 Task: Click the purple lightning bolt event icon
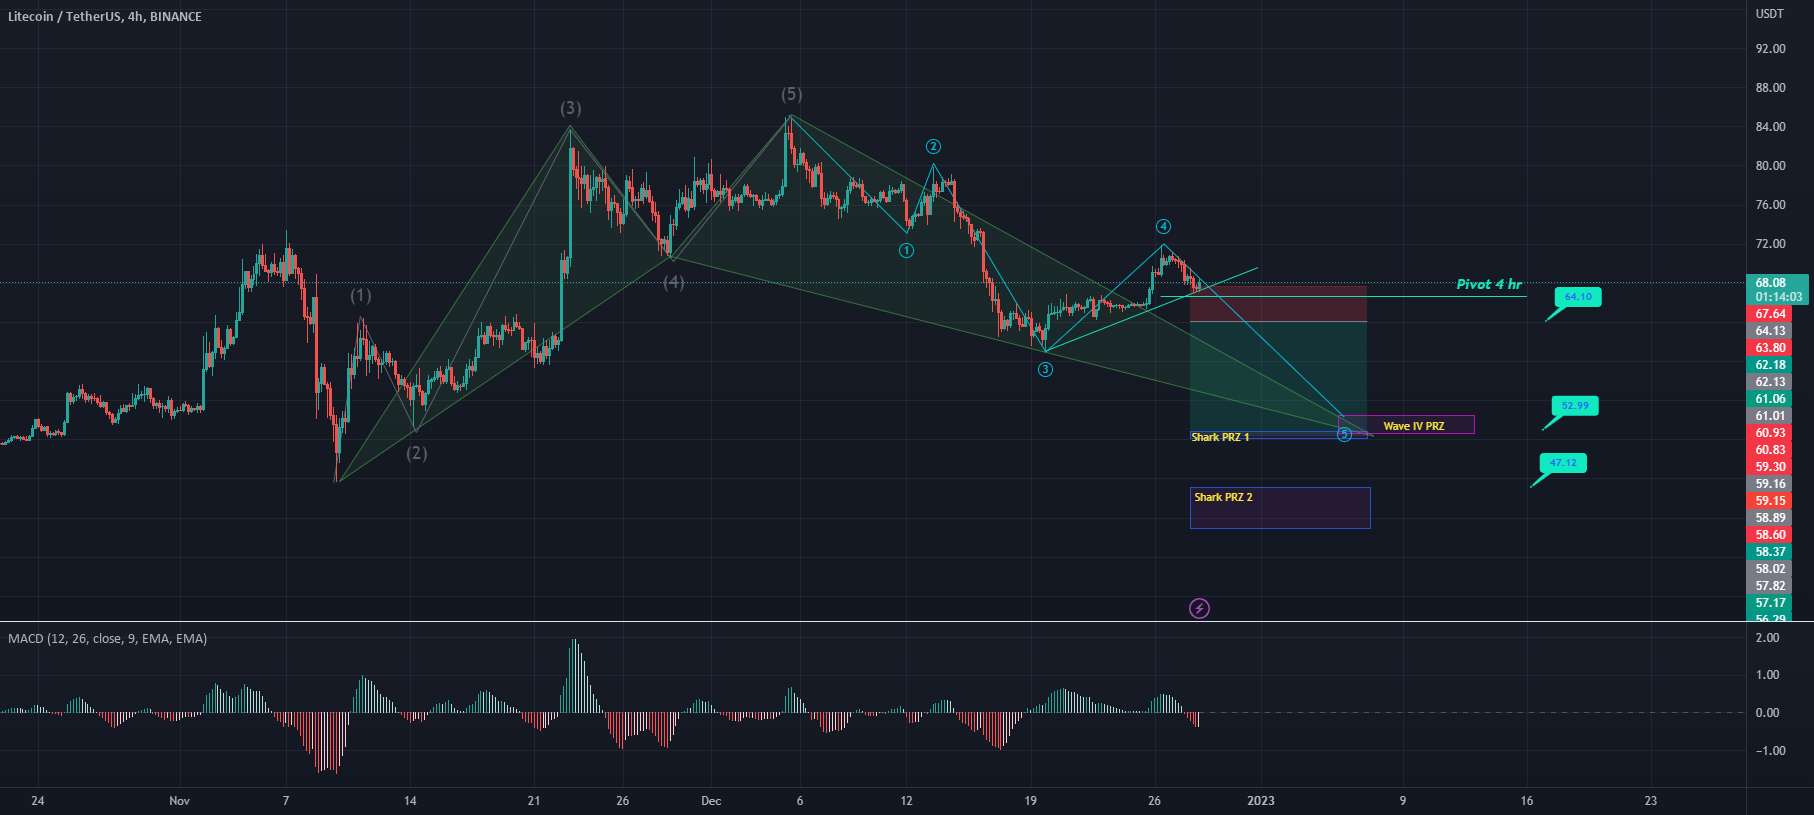(x=1199, y=608)
